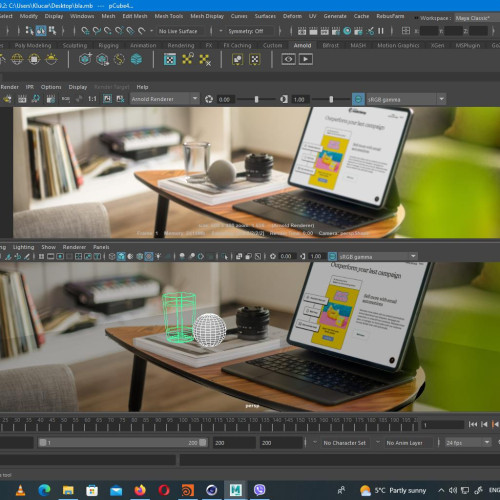Open VLC from the Windows taskbar
This screenshot has height=500, width=500.
(21, 490)
